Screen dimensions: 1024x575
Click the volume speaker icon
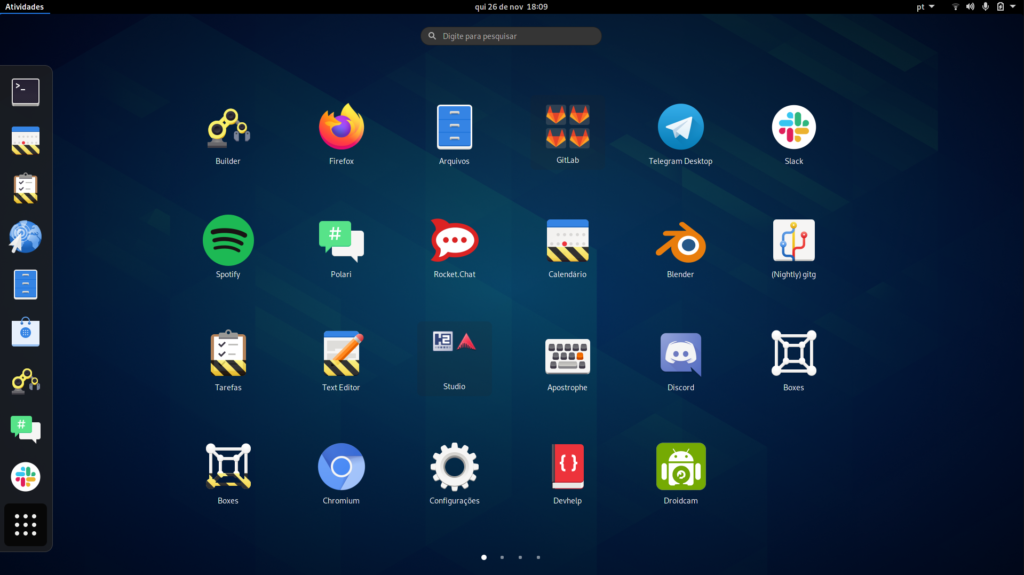tap(970, 7)
